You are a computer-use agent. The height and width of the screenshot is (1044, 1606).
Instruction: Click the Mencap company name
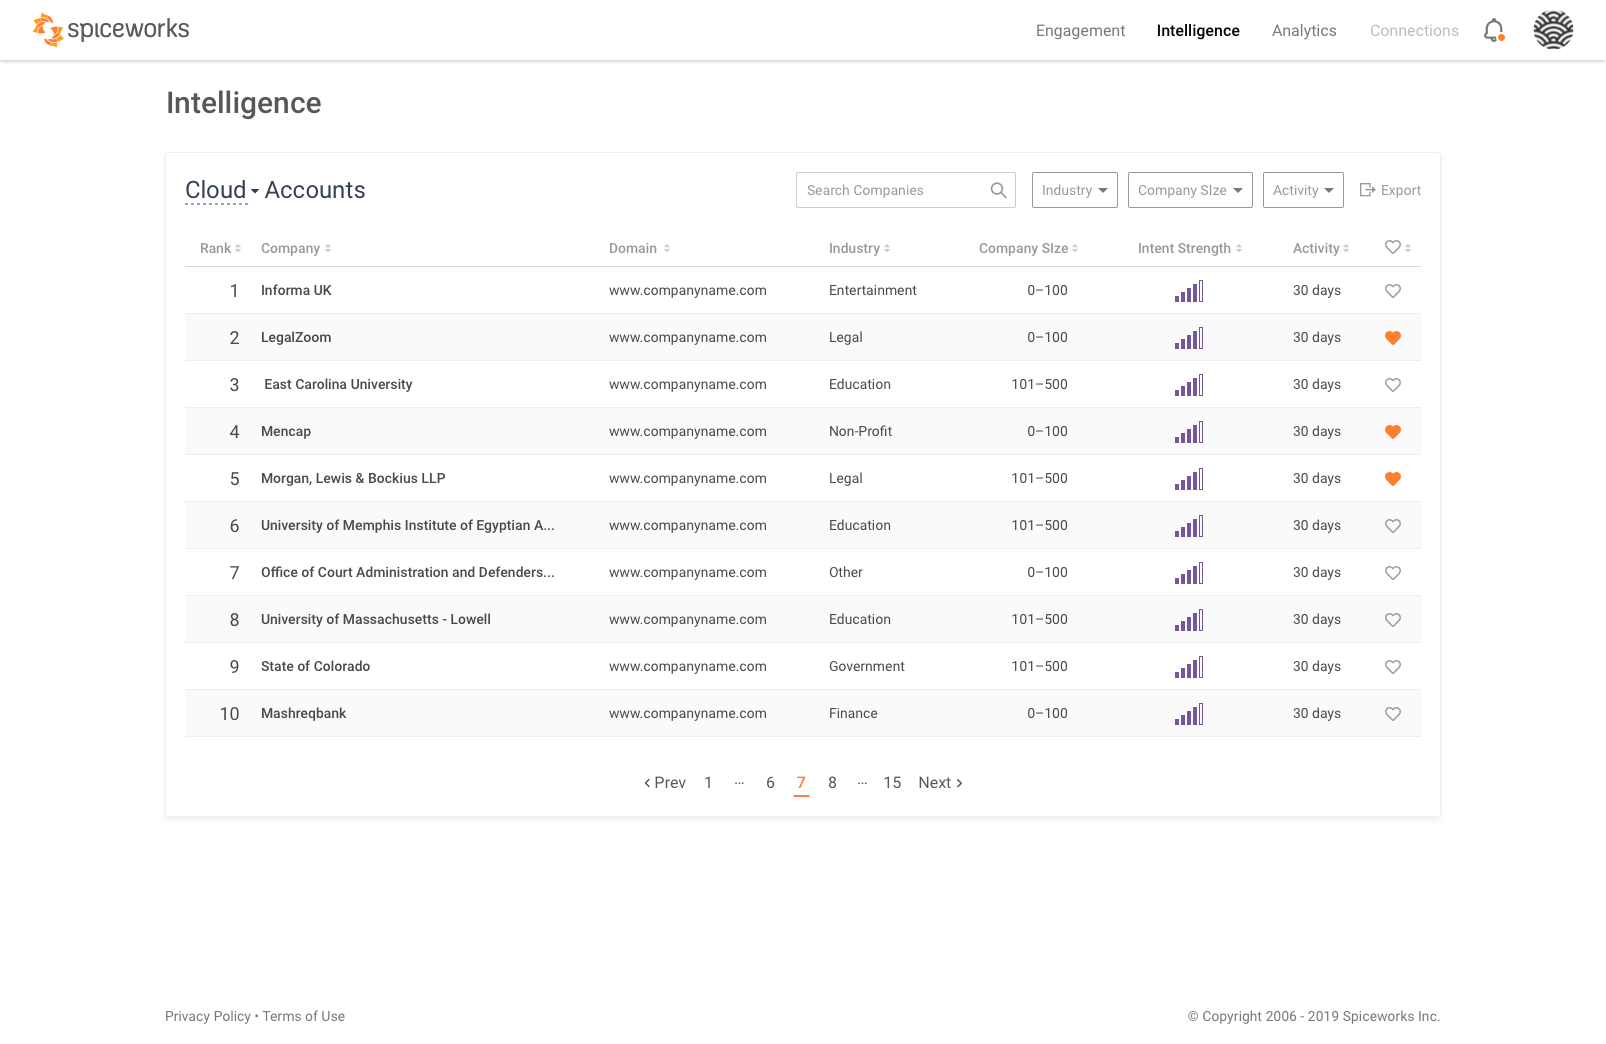[x=286, y=431]
